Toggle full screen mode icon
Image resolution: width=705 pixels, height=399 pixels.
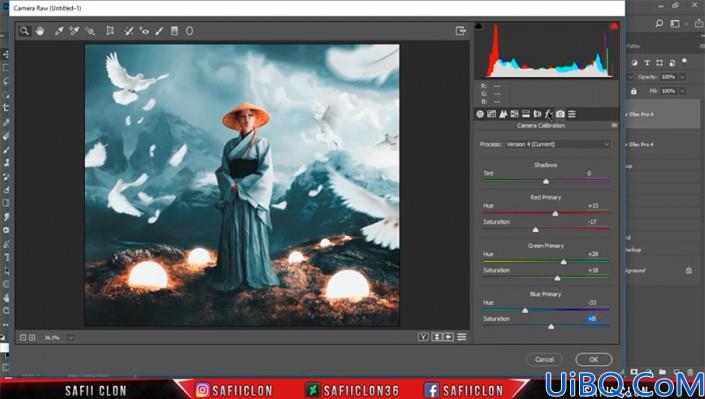[x=460, y=31]
